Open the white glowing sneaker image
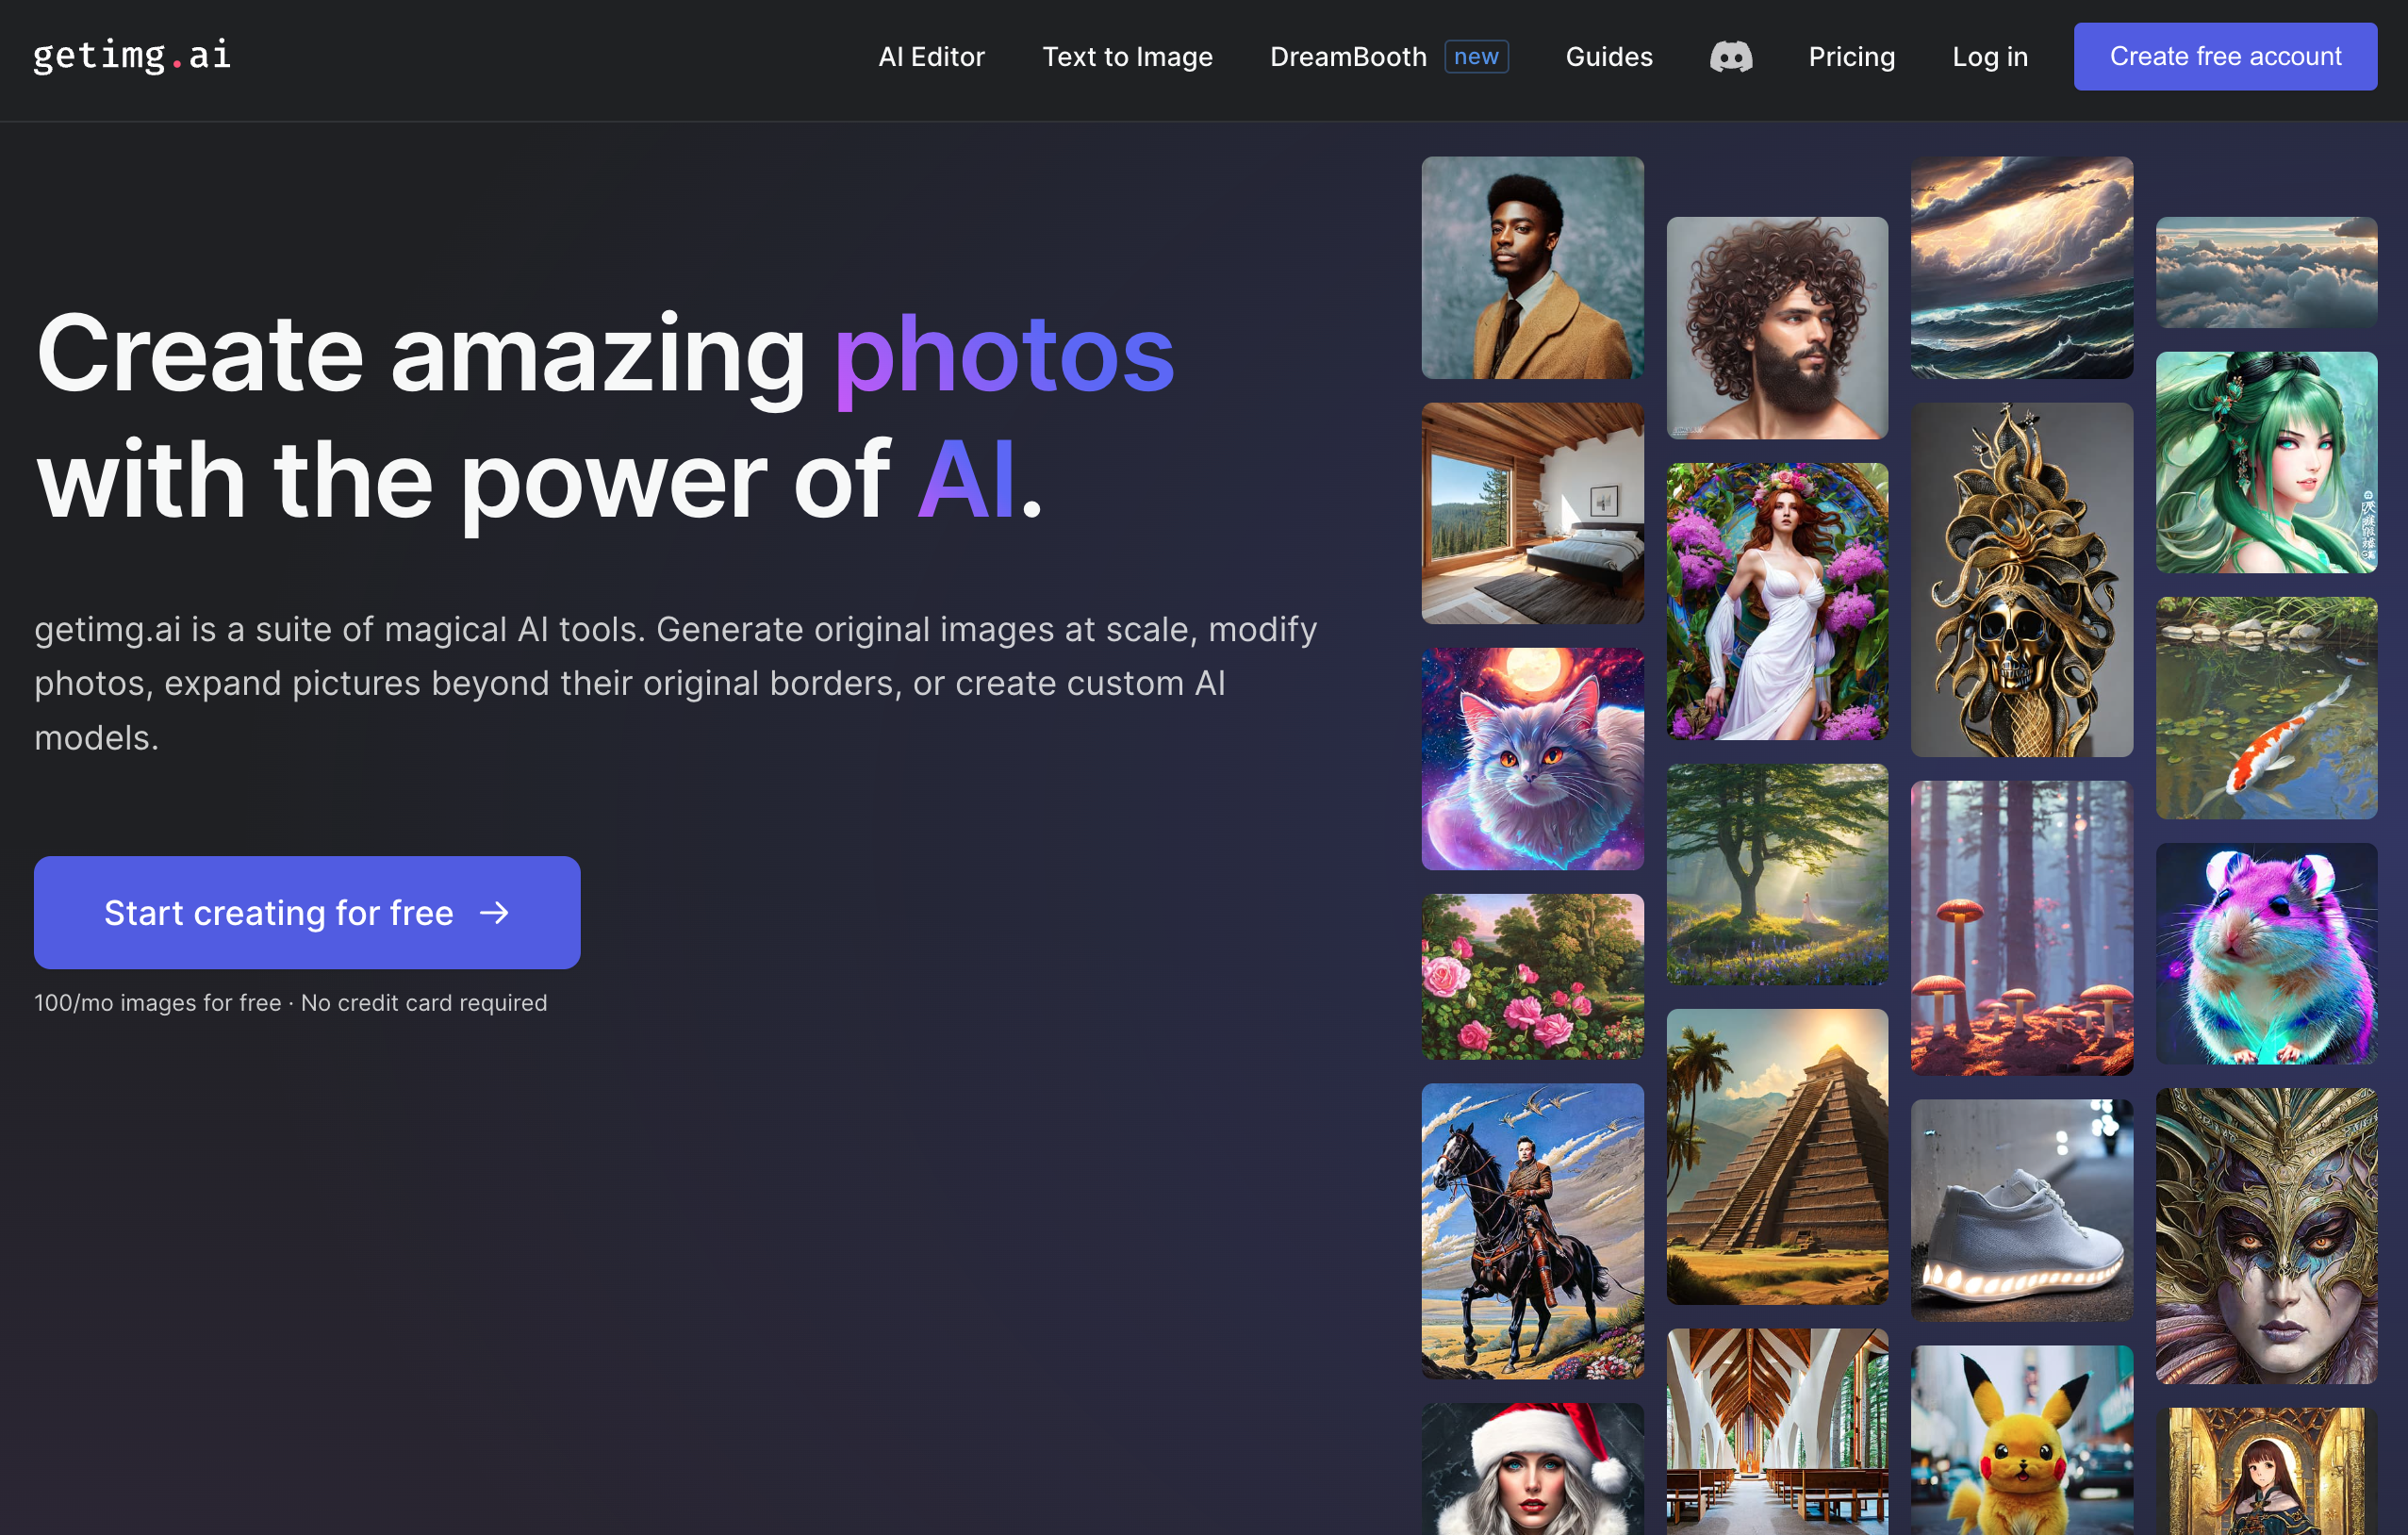Screen dimensions: 2408x1535 (2021, 1211)
